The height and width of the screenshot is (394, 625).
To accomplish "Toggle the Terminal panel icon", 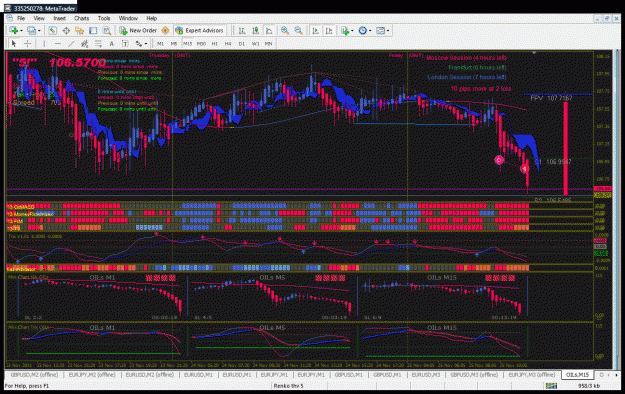I will pyautogui.click(x=93, y=30).
